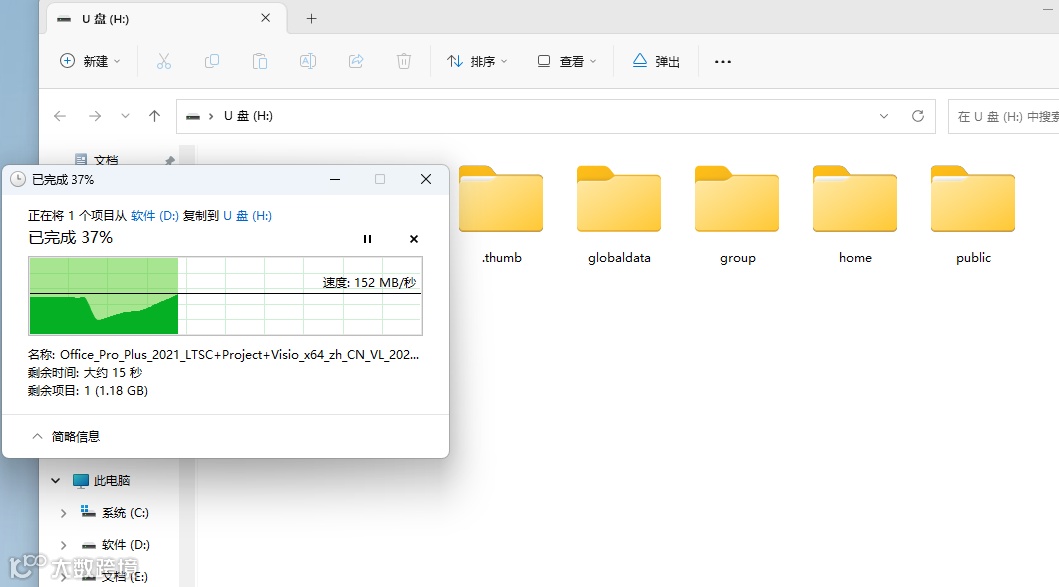Click the Delete trash can icon

(x=404, y=61)
